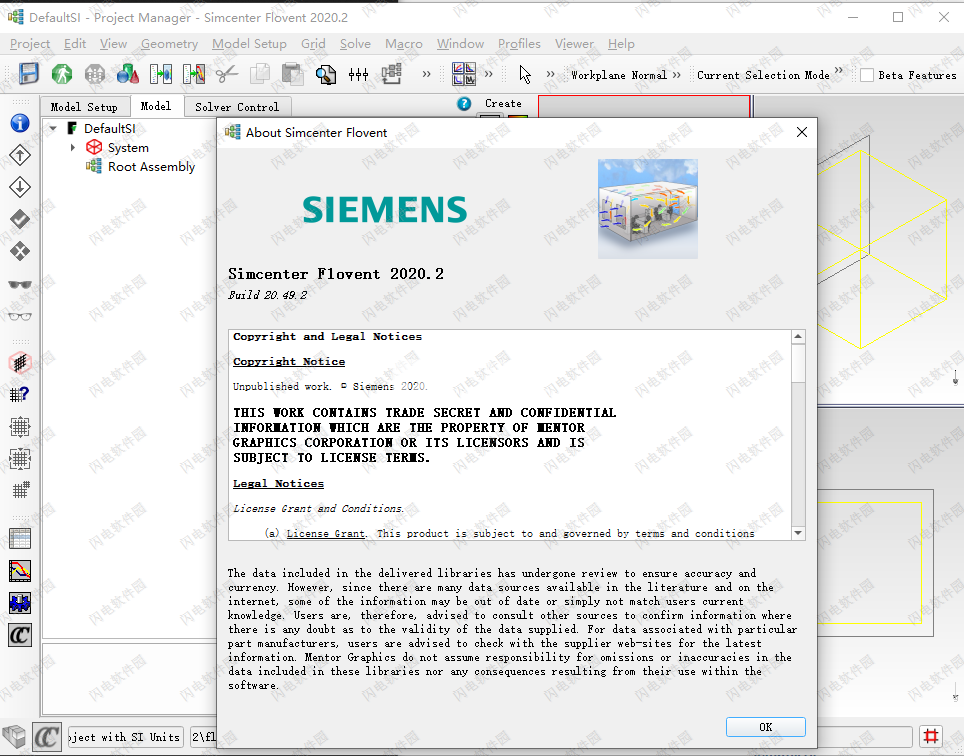964x756 pixels.
Task: Select the arrow pointer tool
Action: pyautogui.click(x=524, y=74)
